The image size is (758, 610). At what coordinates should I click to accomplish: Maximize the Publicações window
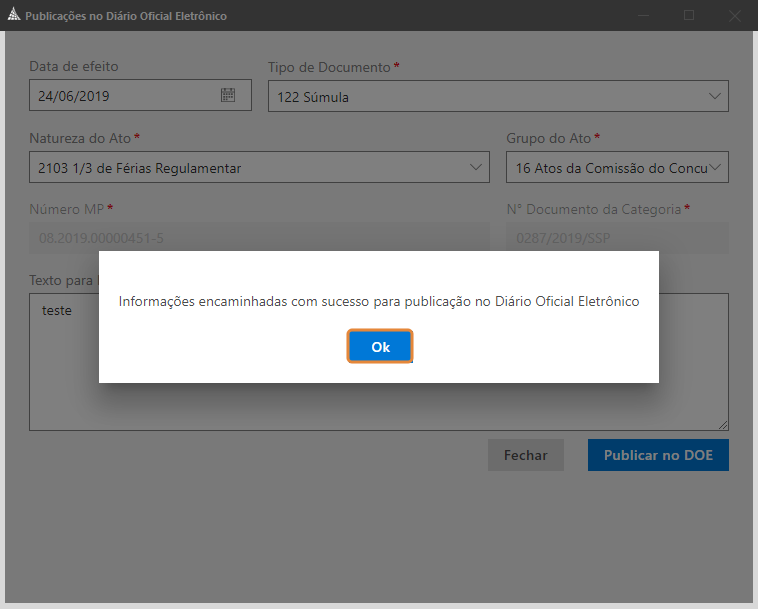689,15
